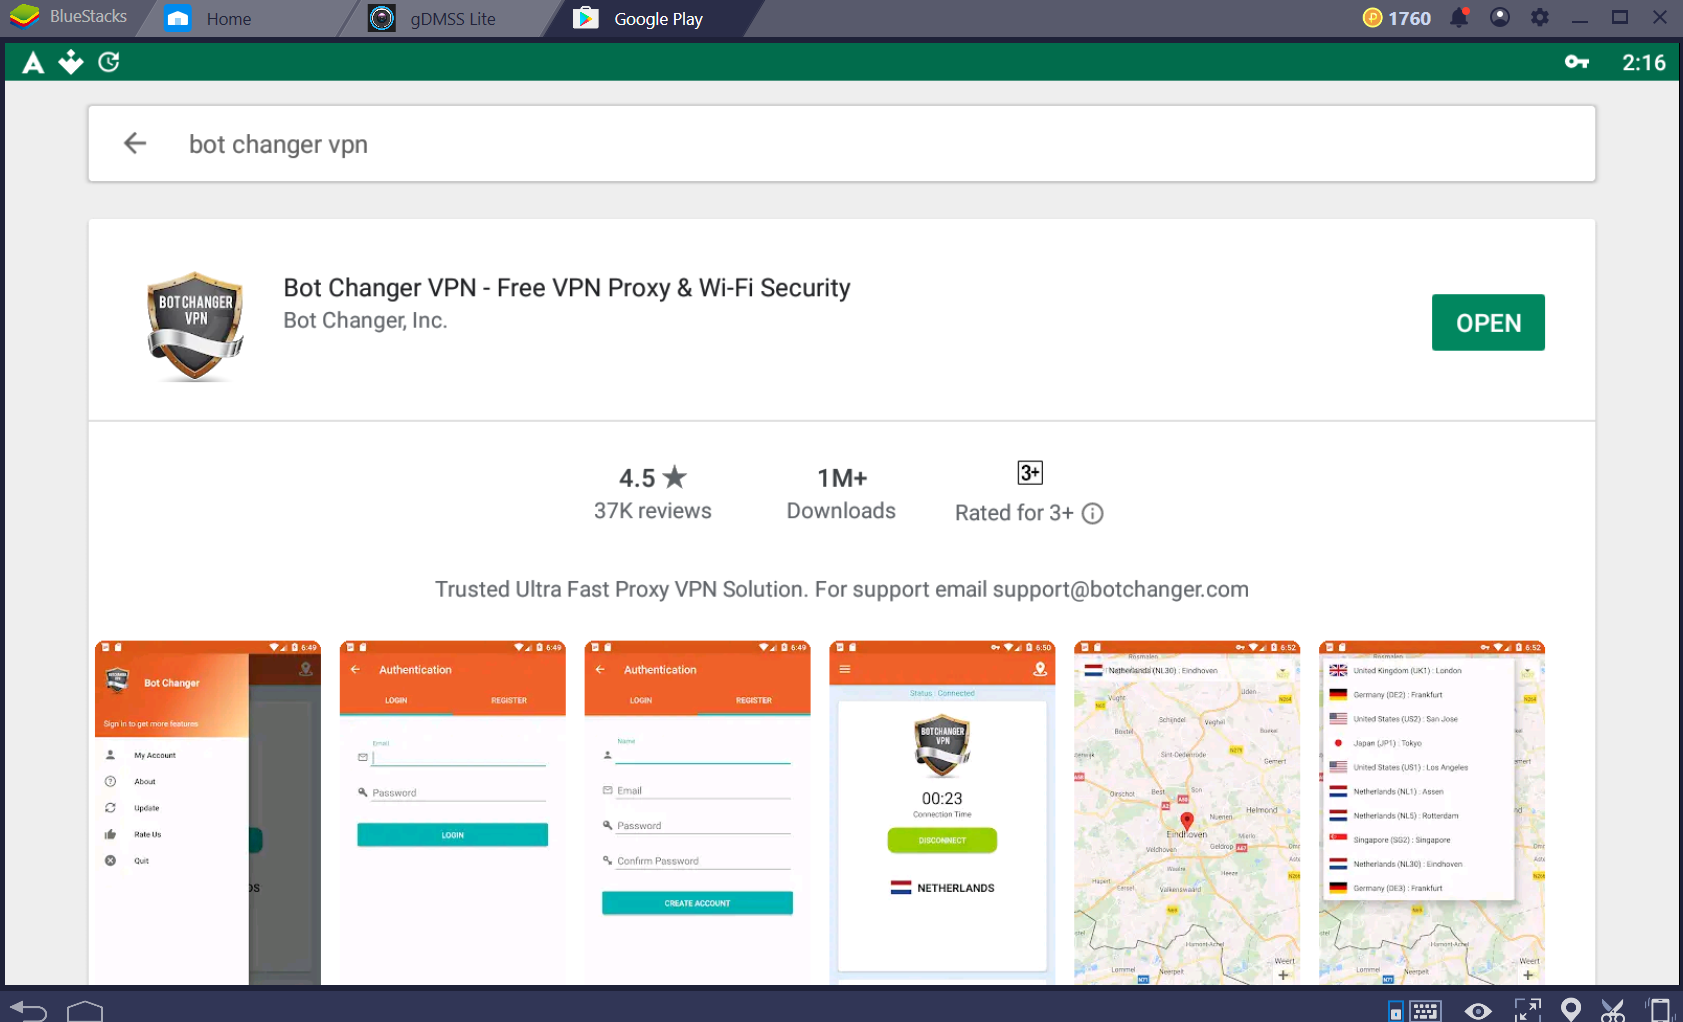Screen dimensions: 1683x1022
Task: Go back using the search bar arrow
Action: click(135, 144)
